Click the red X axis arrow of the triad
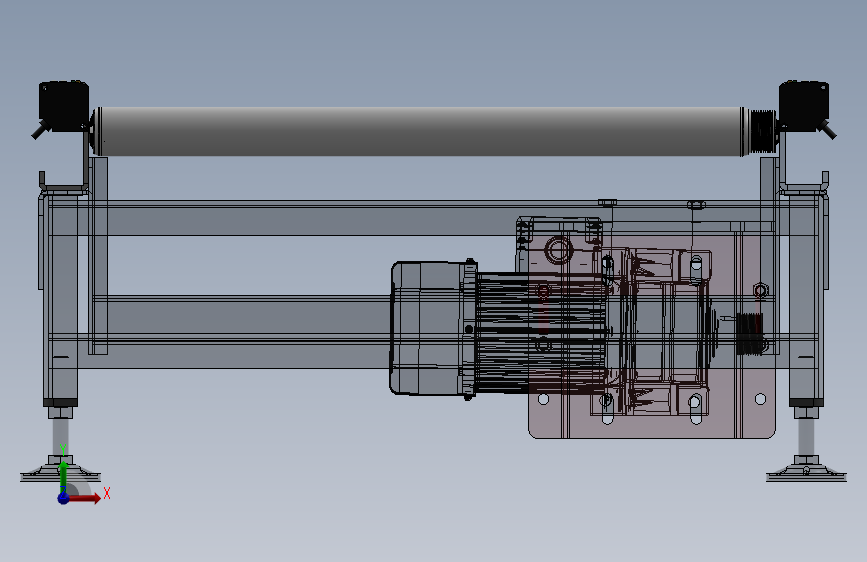 pyautogui.click(x=84, y=498)
